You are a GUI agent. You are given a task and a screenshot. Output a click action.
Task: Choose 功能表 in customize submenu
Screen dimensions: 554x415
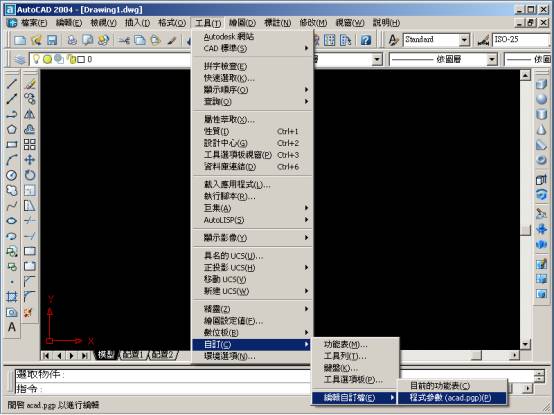coord(355,344)
